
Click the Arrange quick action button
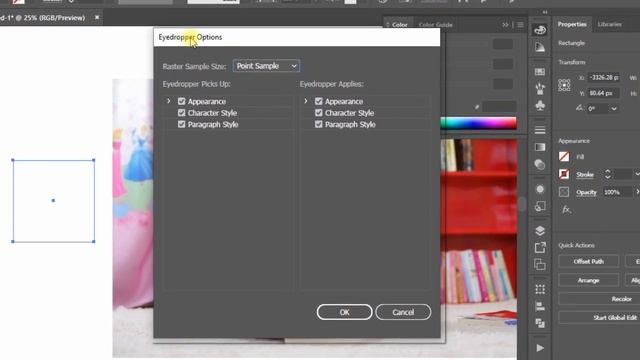[x=589, y=280]
